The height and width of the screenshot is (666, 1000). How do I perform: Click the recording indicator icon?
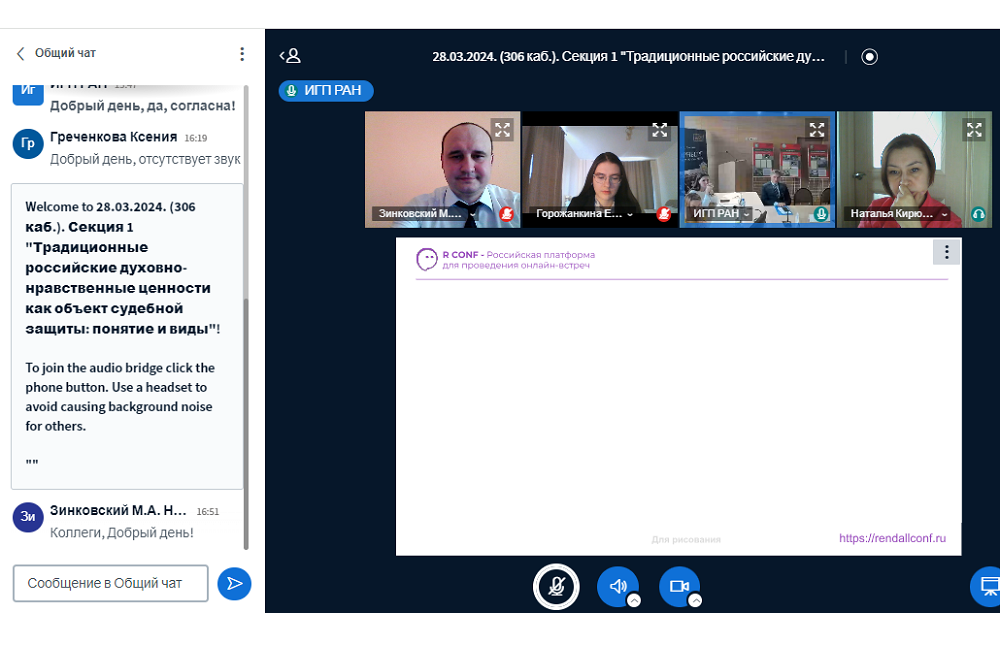[x=869, y=57]
